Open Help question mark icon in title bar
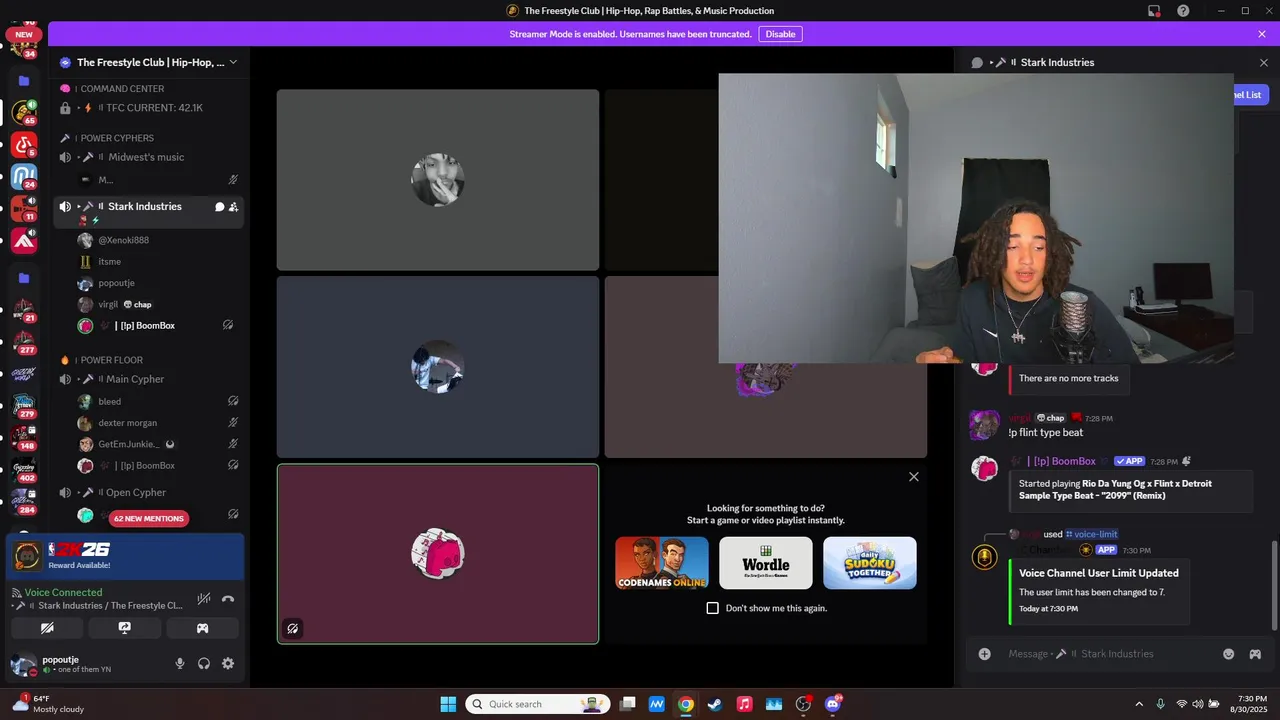Screen dimensions: 1280x720 pyautogui.click(x=1183, y=11)
